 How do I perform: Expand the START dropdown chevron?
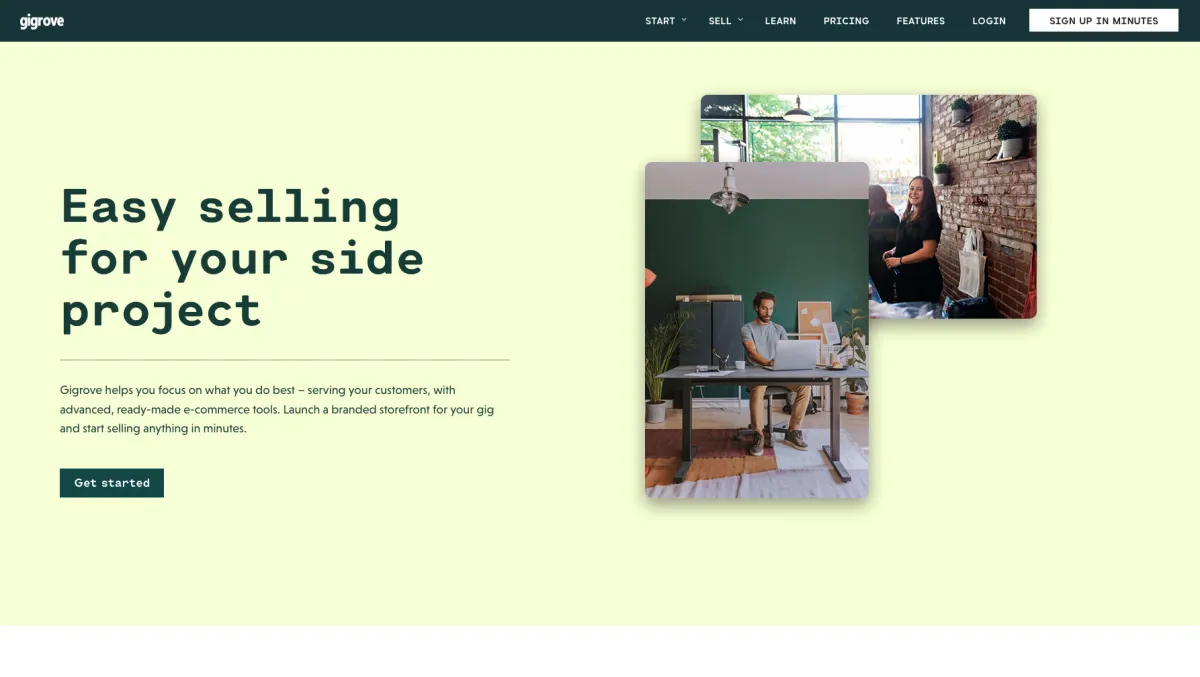tap(684, 20)
